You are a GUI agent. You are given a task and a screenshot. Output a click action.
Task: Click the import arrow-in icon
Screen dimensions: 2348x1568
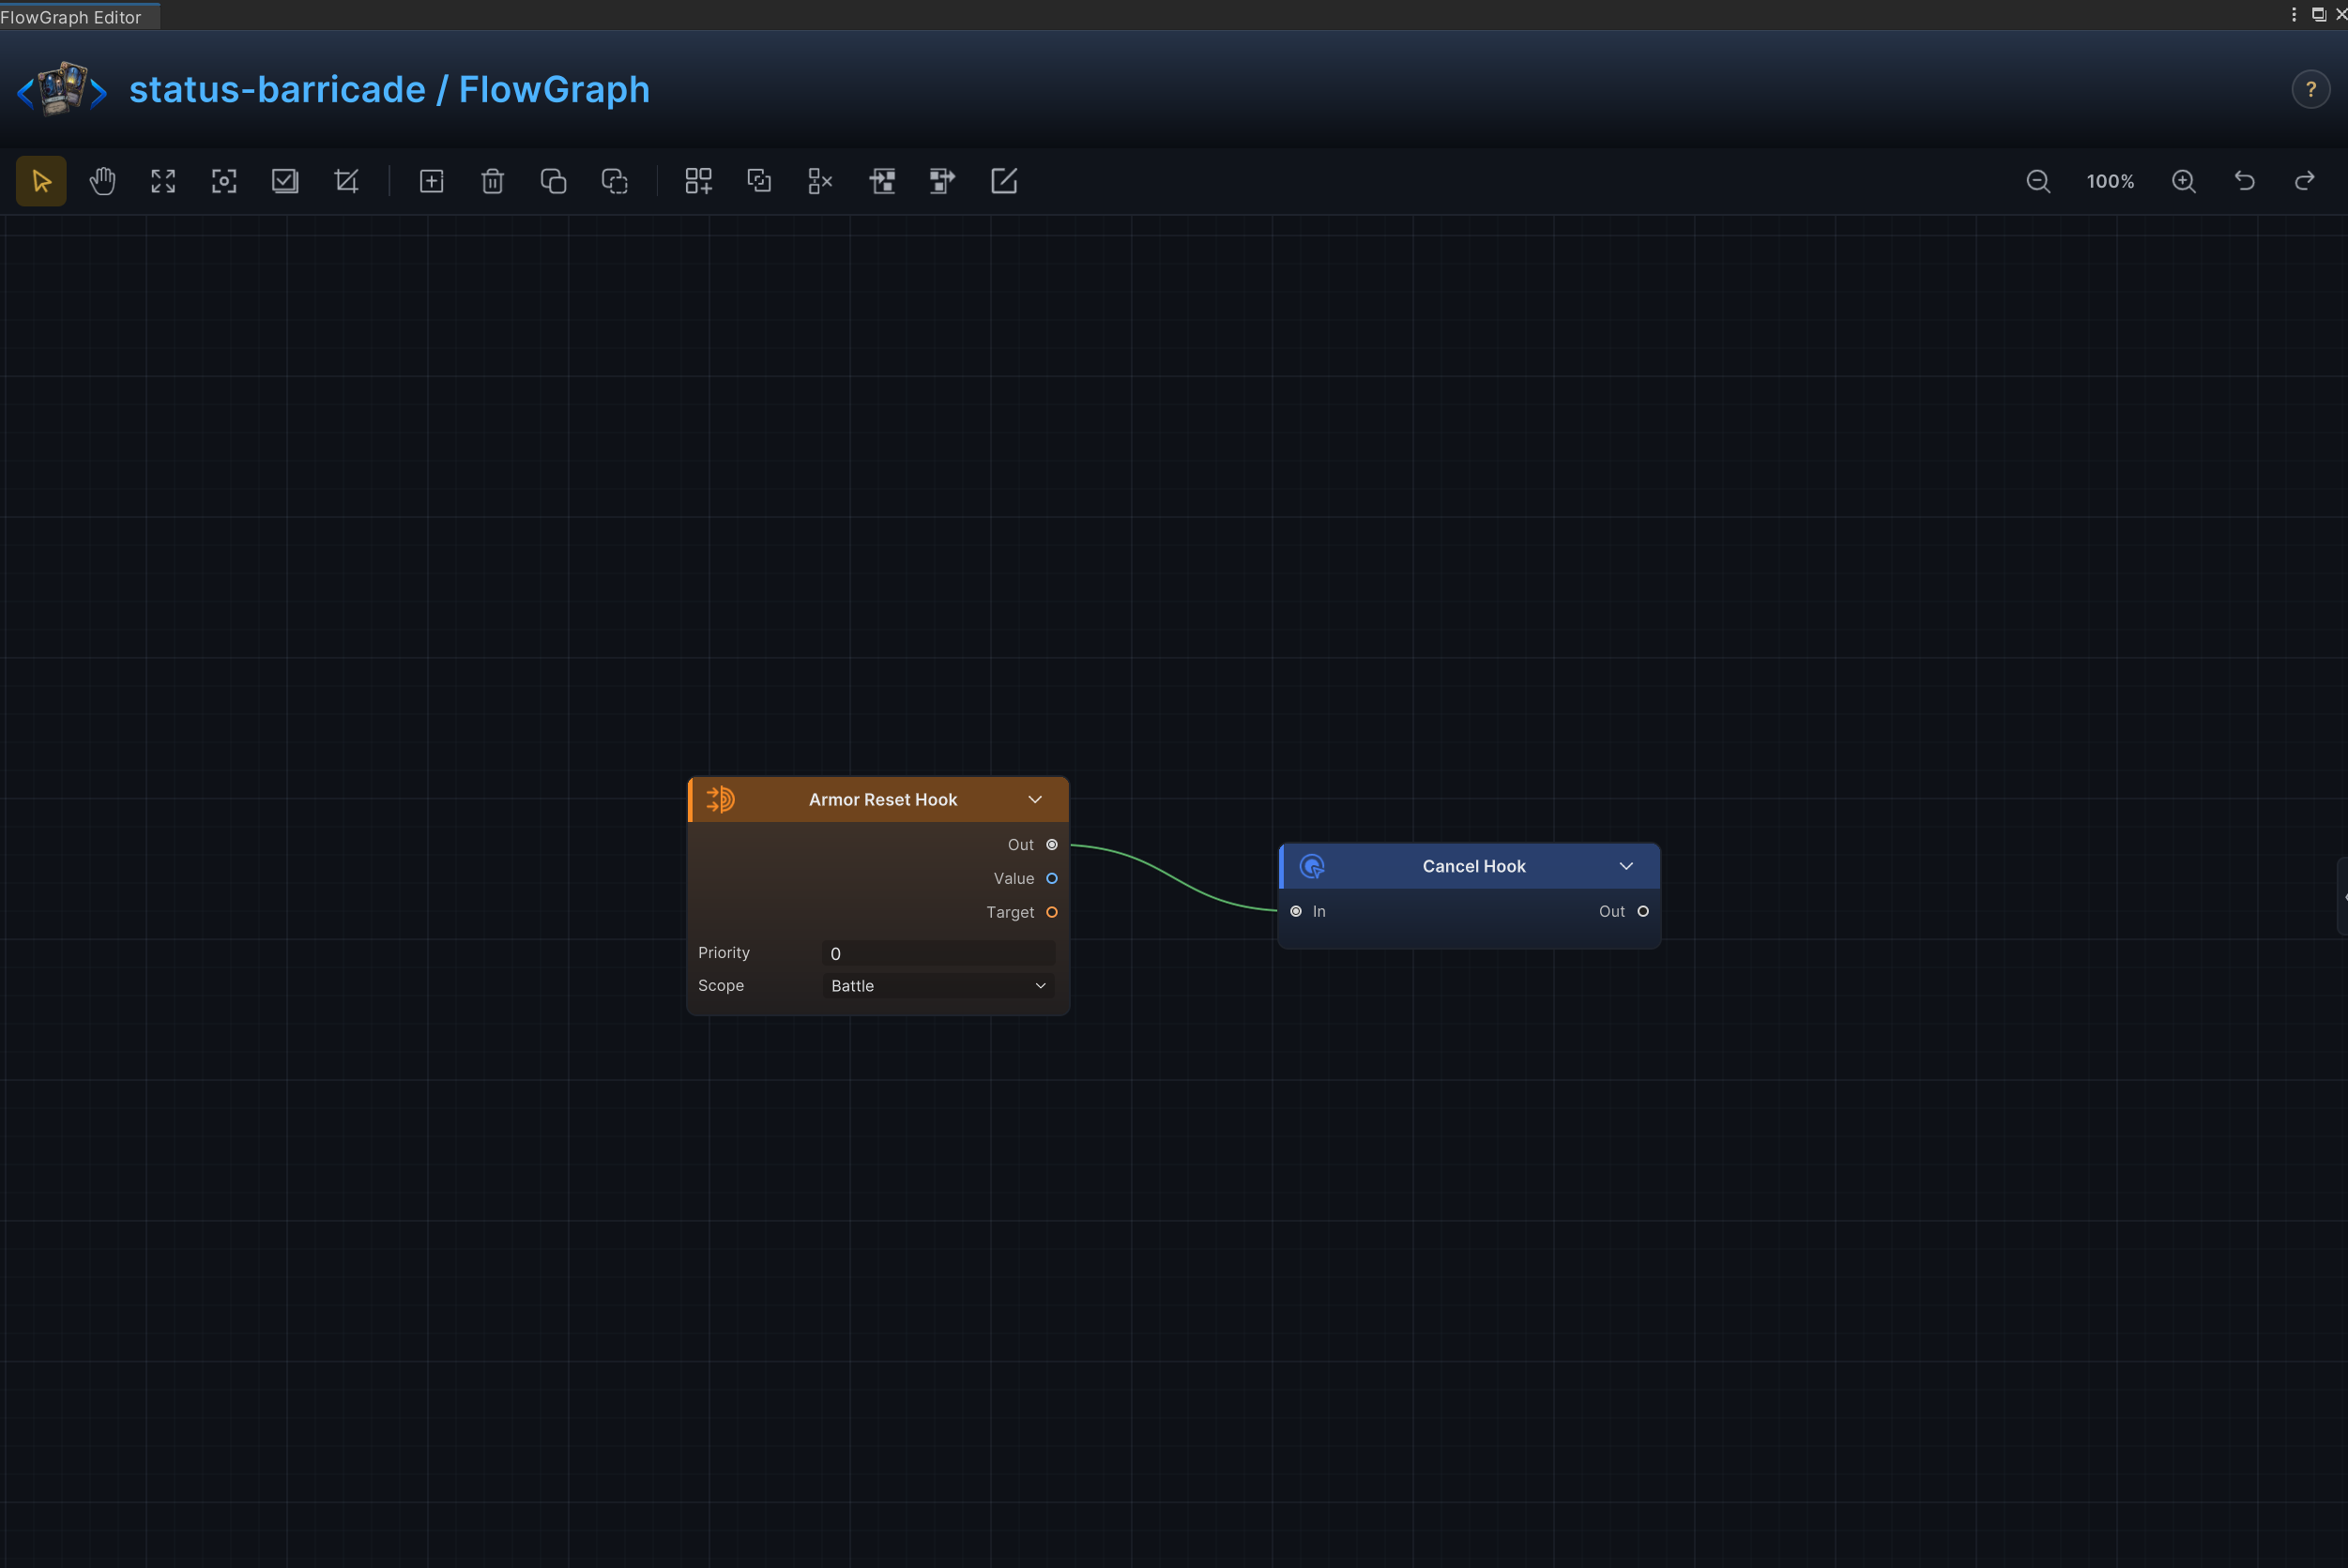click(882, 181)
